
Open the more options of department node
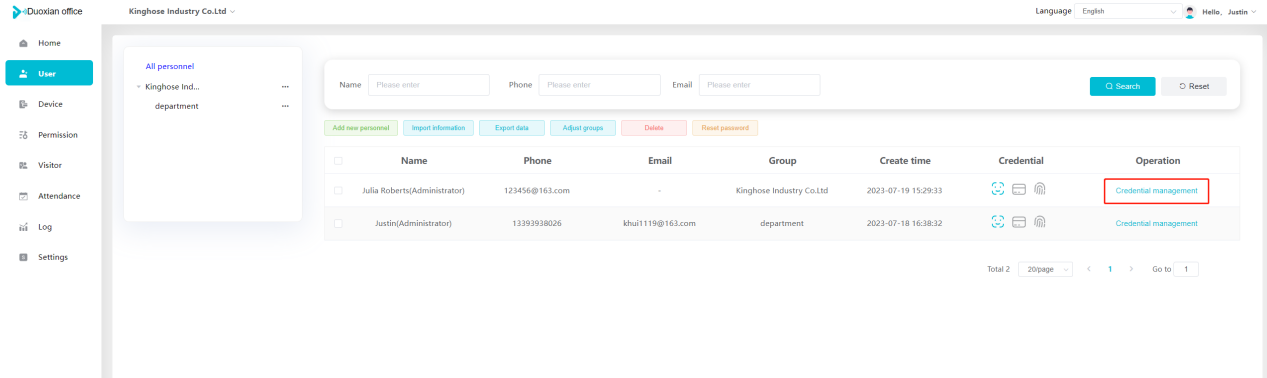coord(285,106)
